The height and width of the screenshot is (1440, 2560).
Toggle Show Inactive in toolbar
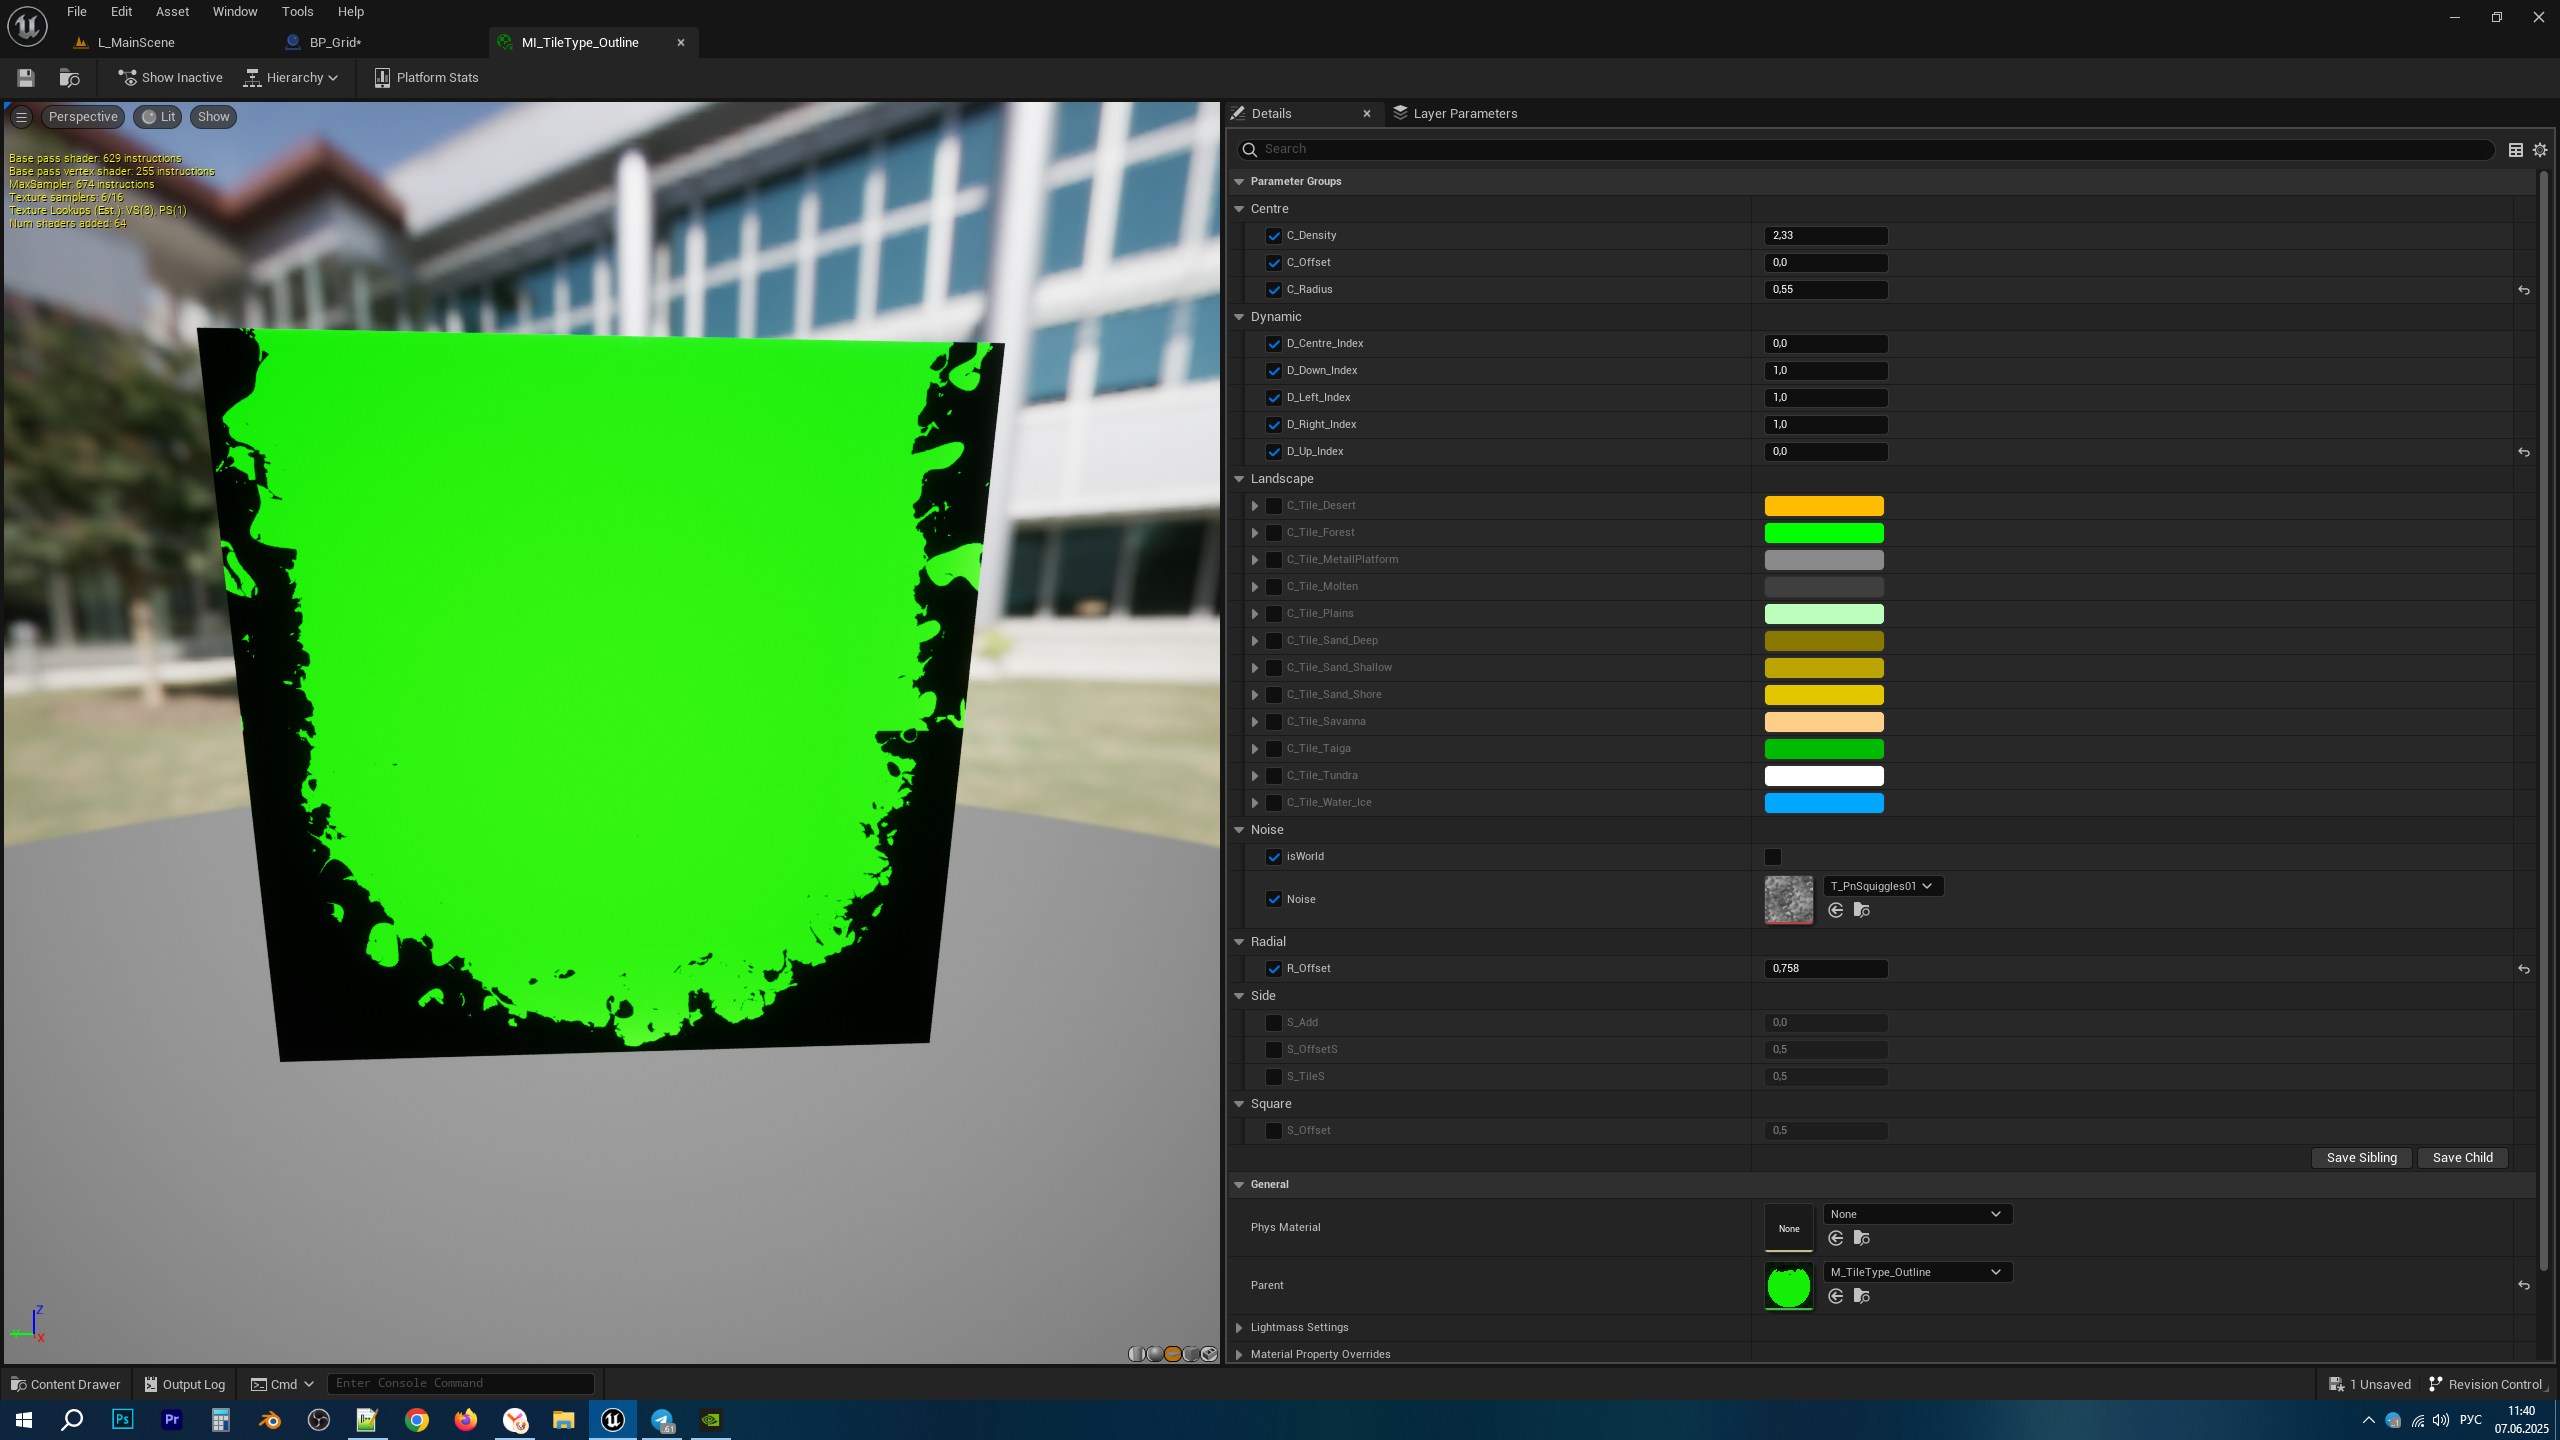170,78
